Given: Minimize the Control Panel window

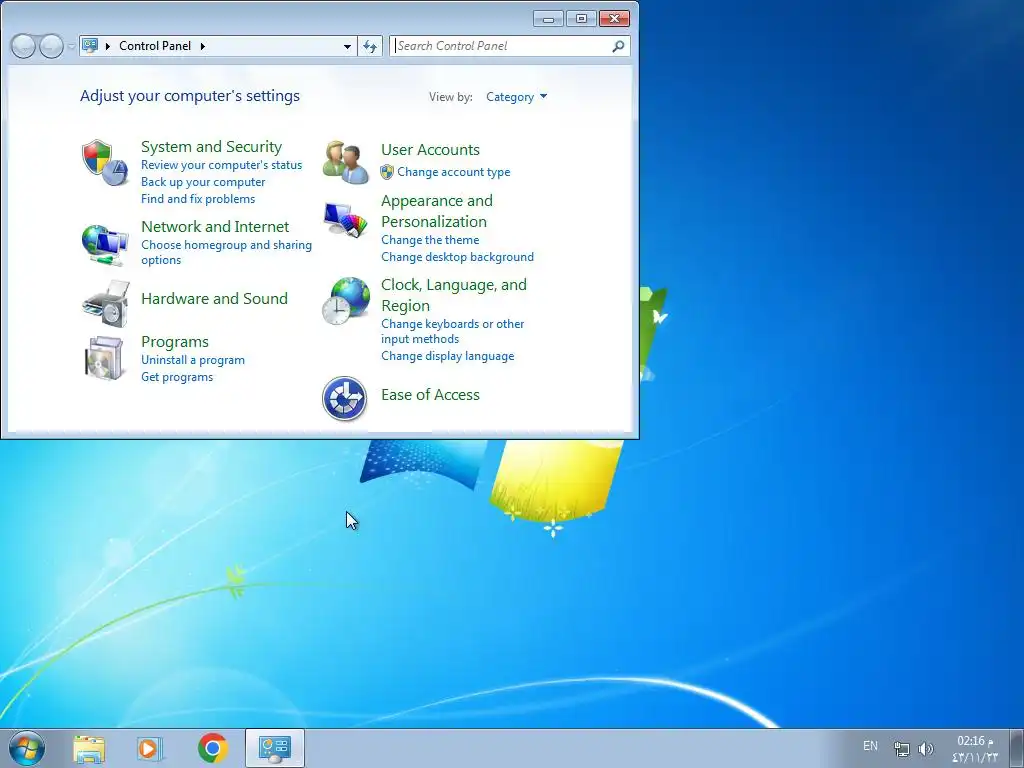Looking at the screenshot, I should pos(548,19).
